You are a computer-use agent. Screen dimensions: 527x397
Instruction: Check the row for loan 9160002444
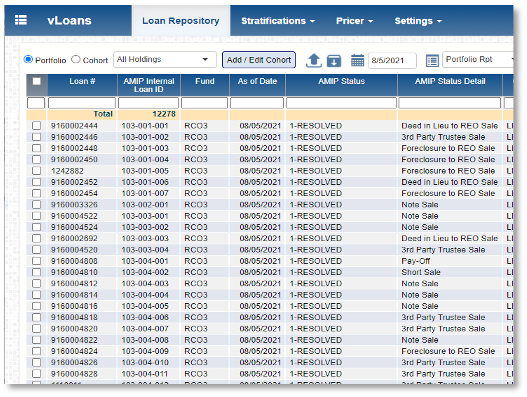point(37,126)
